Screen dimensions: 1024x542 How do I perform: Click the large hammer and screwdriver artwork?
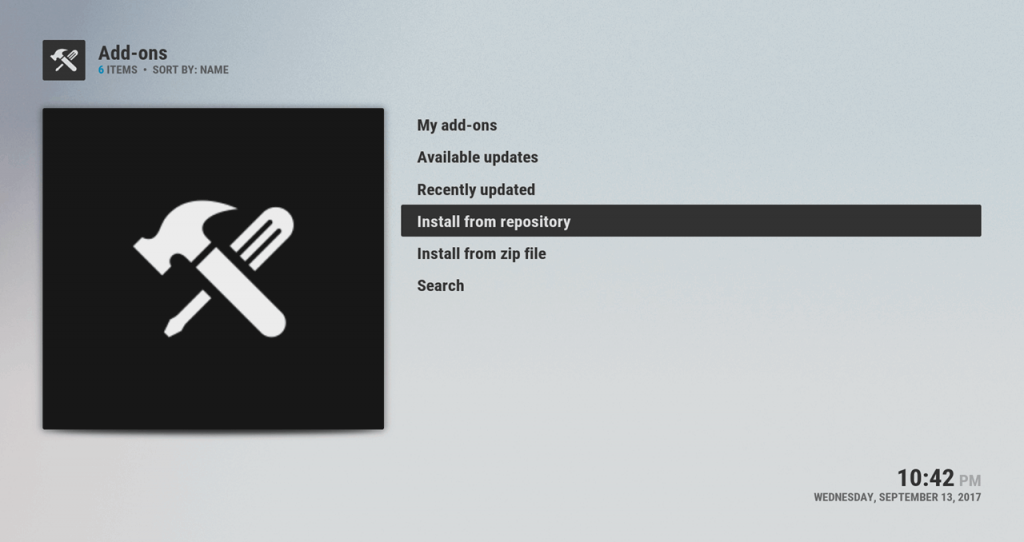coord(213,269)
